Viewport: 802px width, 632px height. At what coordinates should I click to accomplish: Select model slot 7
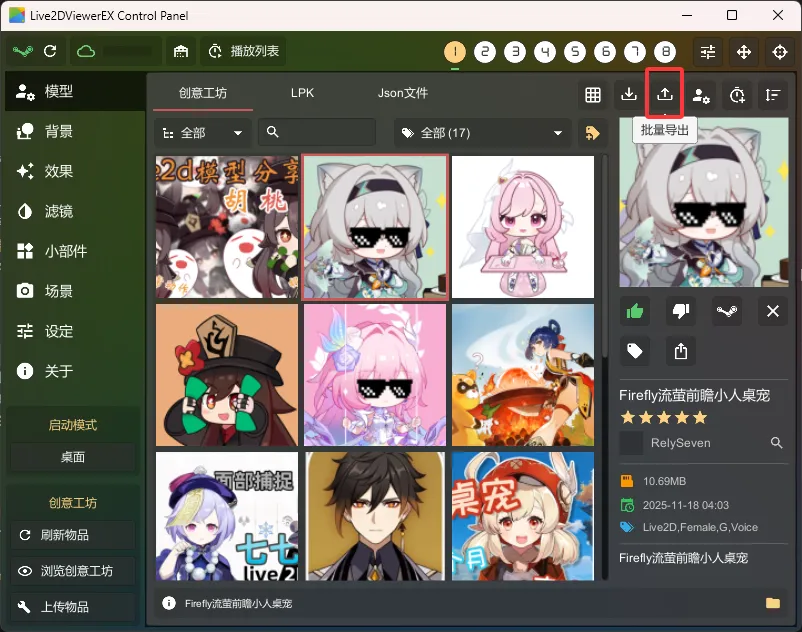(x=635, y=52)
